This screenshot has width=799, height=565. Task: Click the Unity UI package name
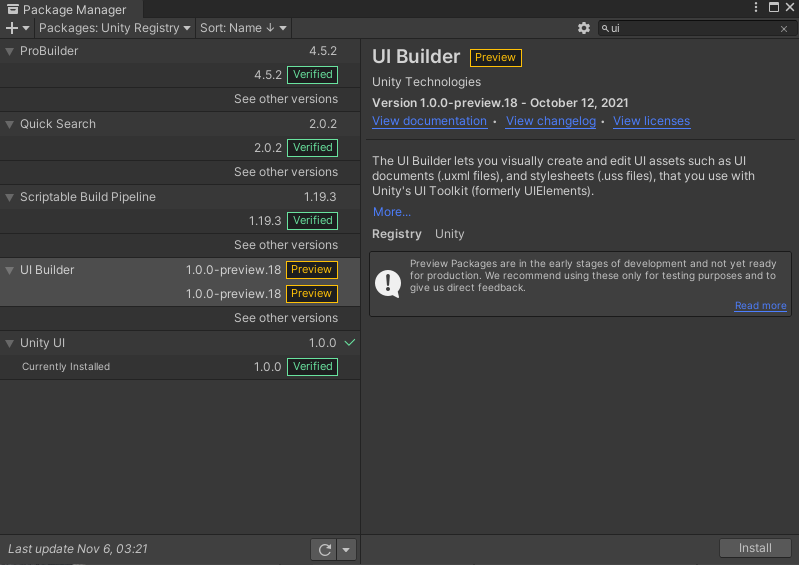click(42, 343)
